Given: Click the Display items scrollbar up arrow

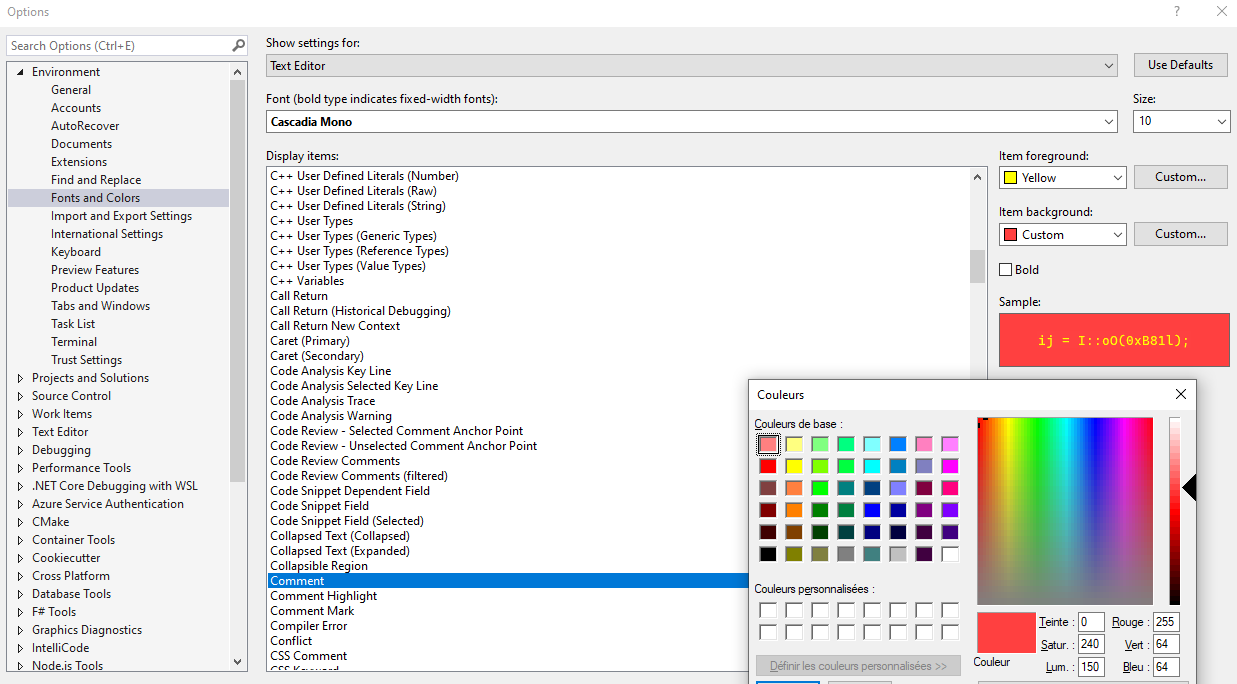Looking at the screenshot, I should coord(978,176).
